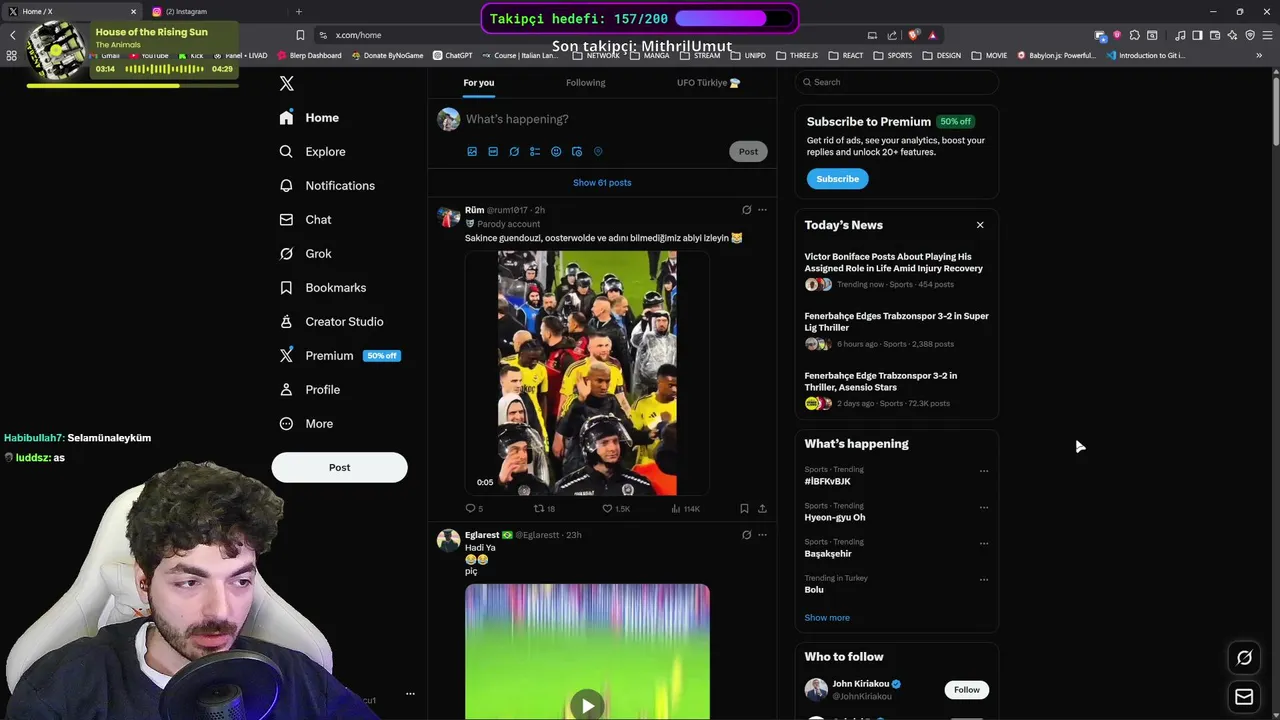View analytics of Rüm's post

[x=685, y=509]
